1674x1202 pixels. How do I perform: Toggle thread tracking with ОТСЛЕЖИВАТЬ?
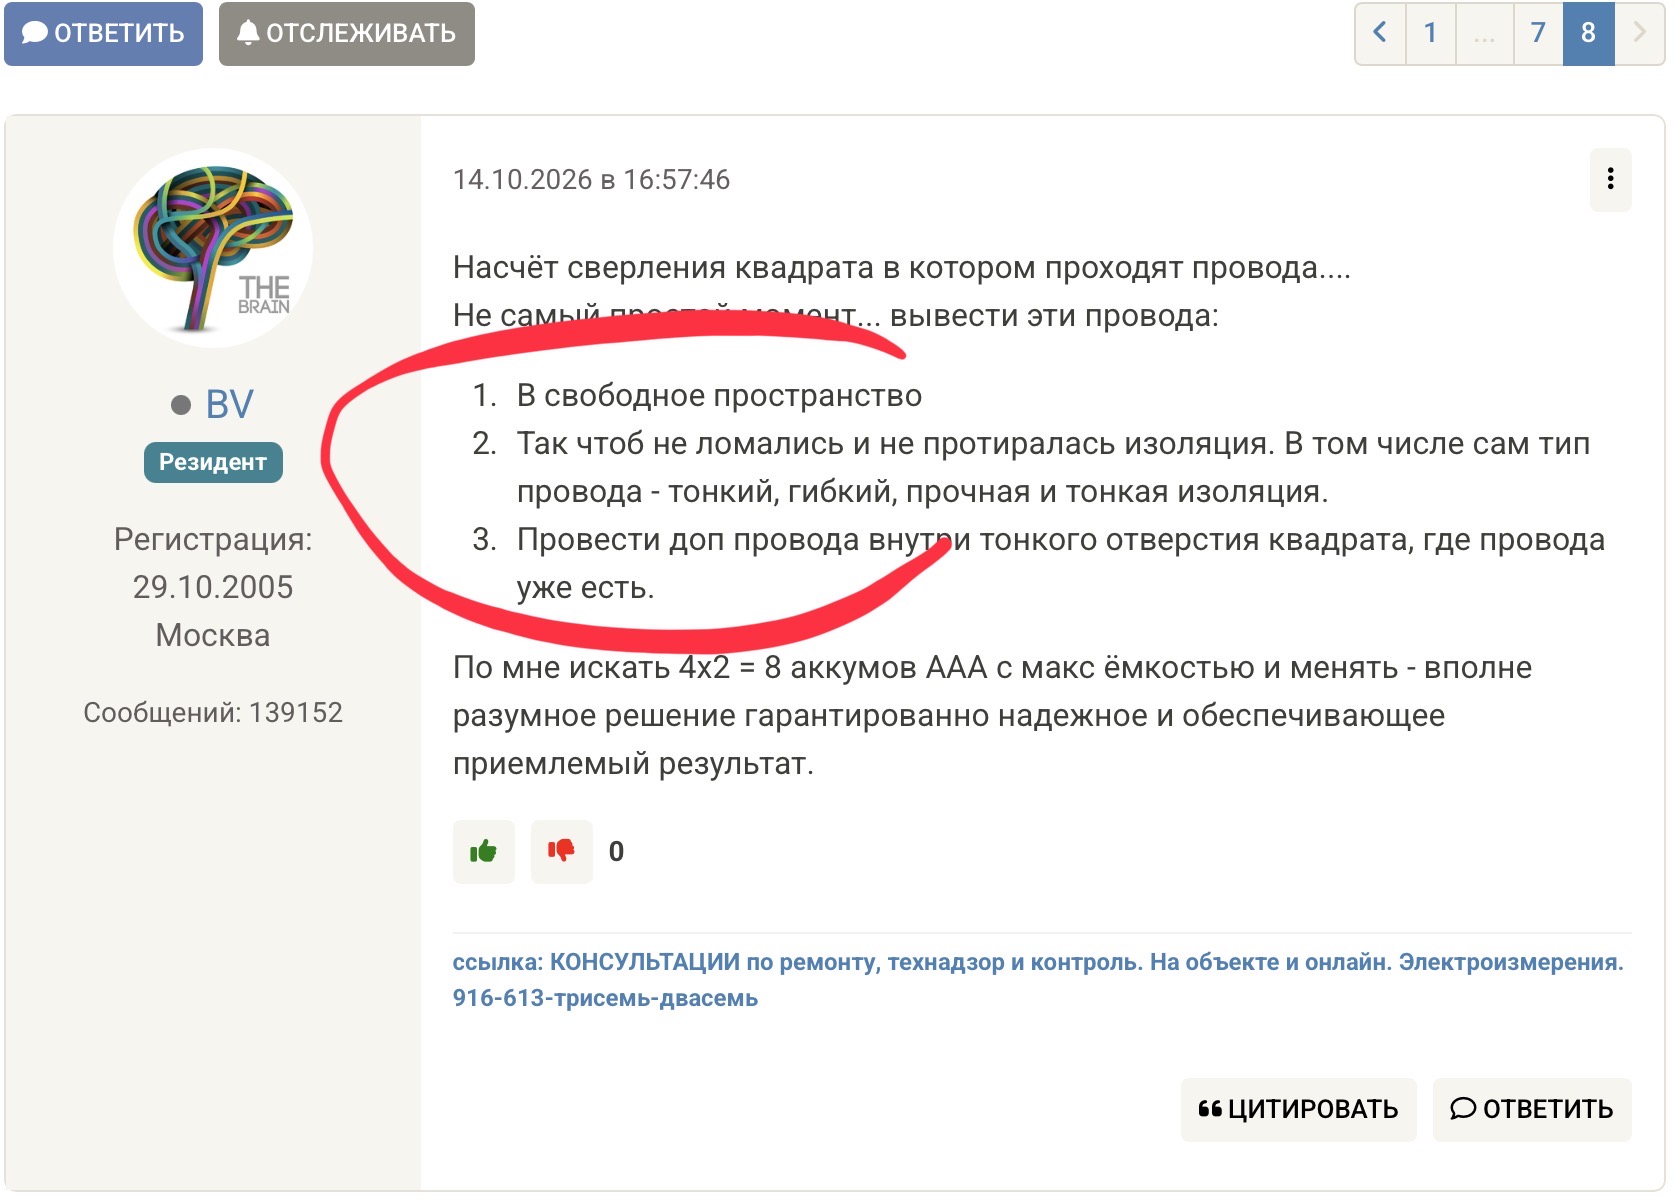tap(346, 33)
